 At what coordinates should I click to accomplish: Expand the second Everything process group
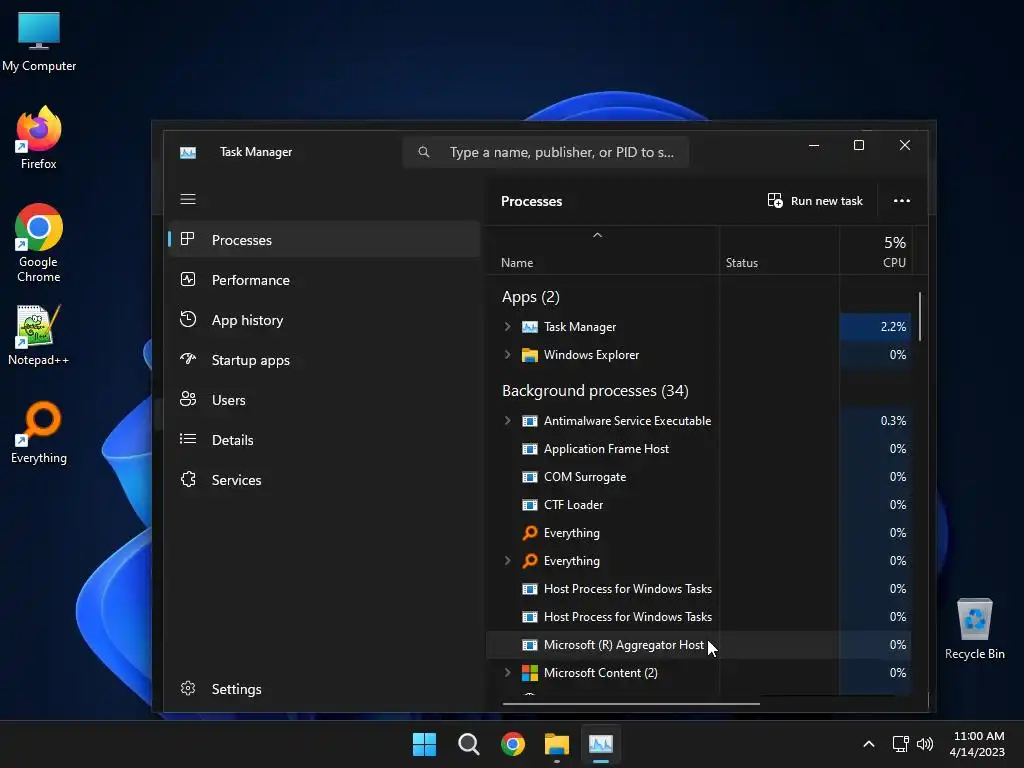[x=507, y=560]
